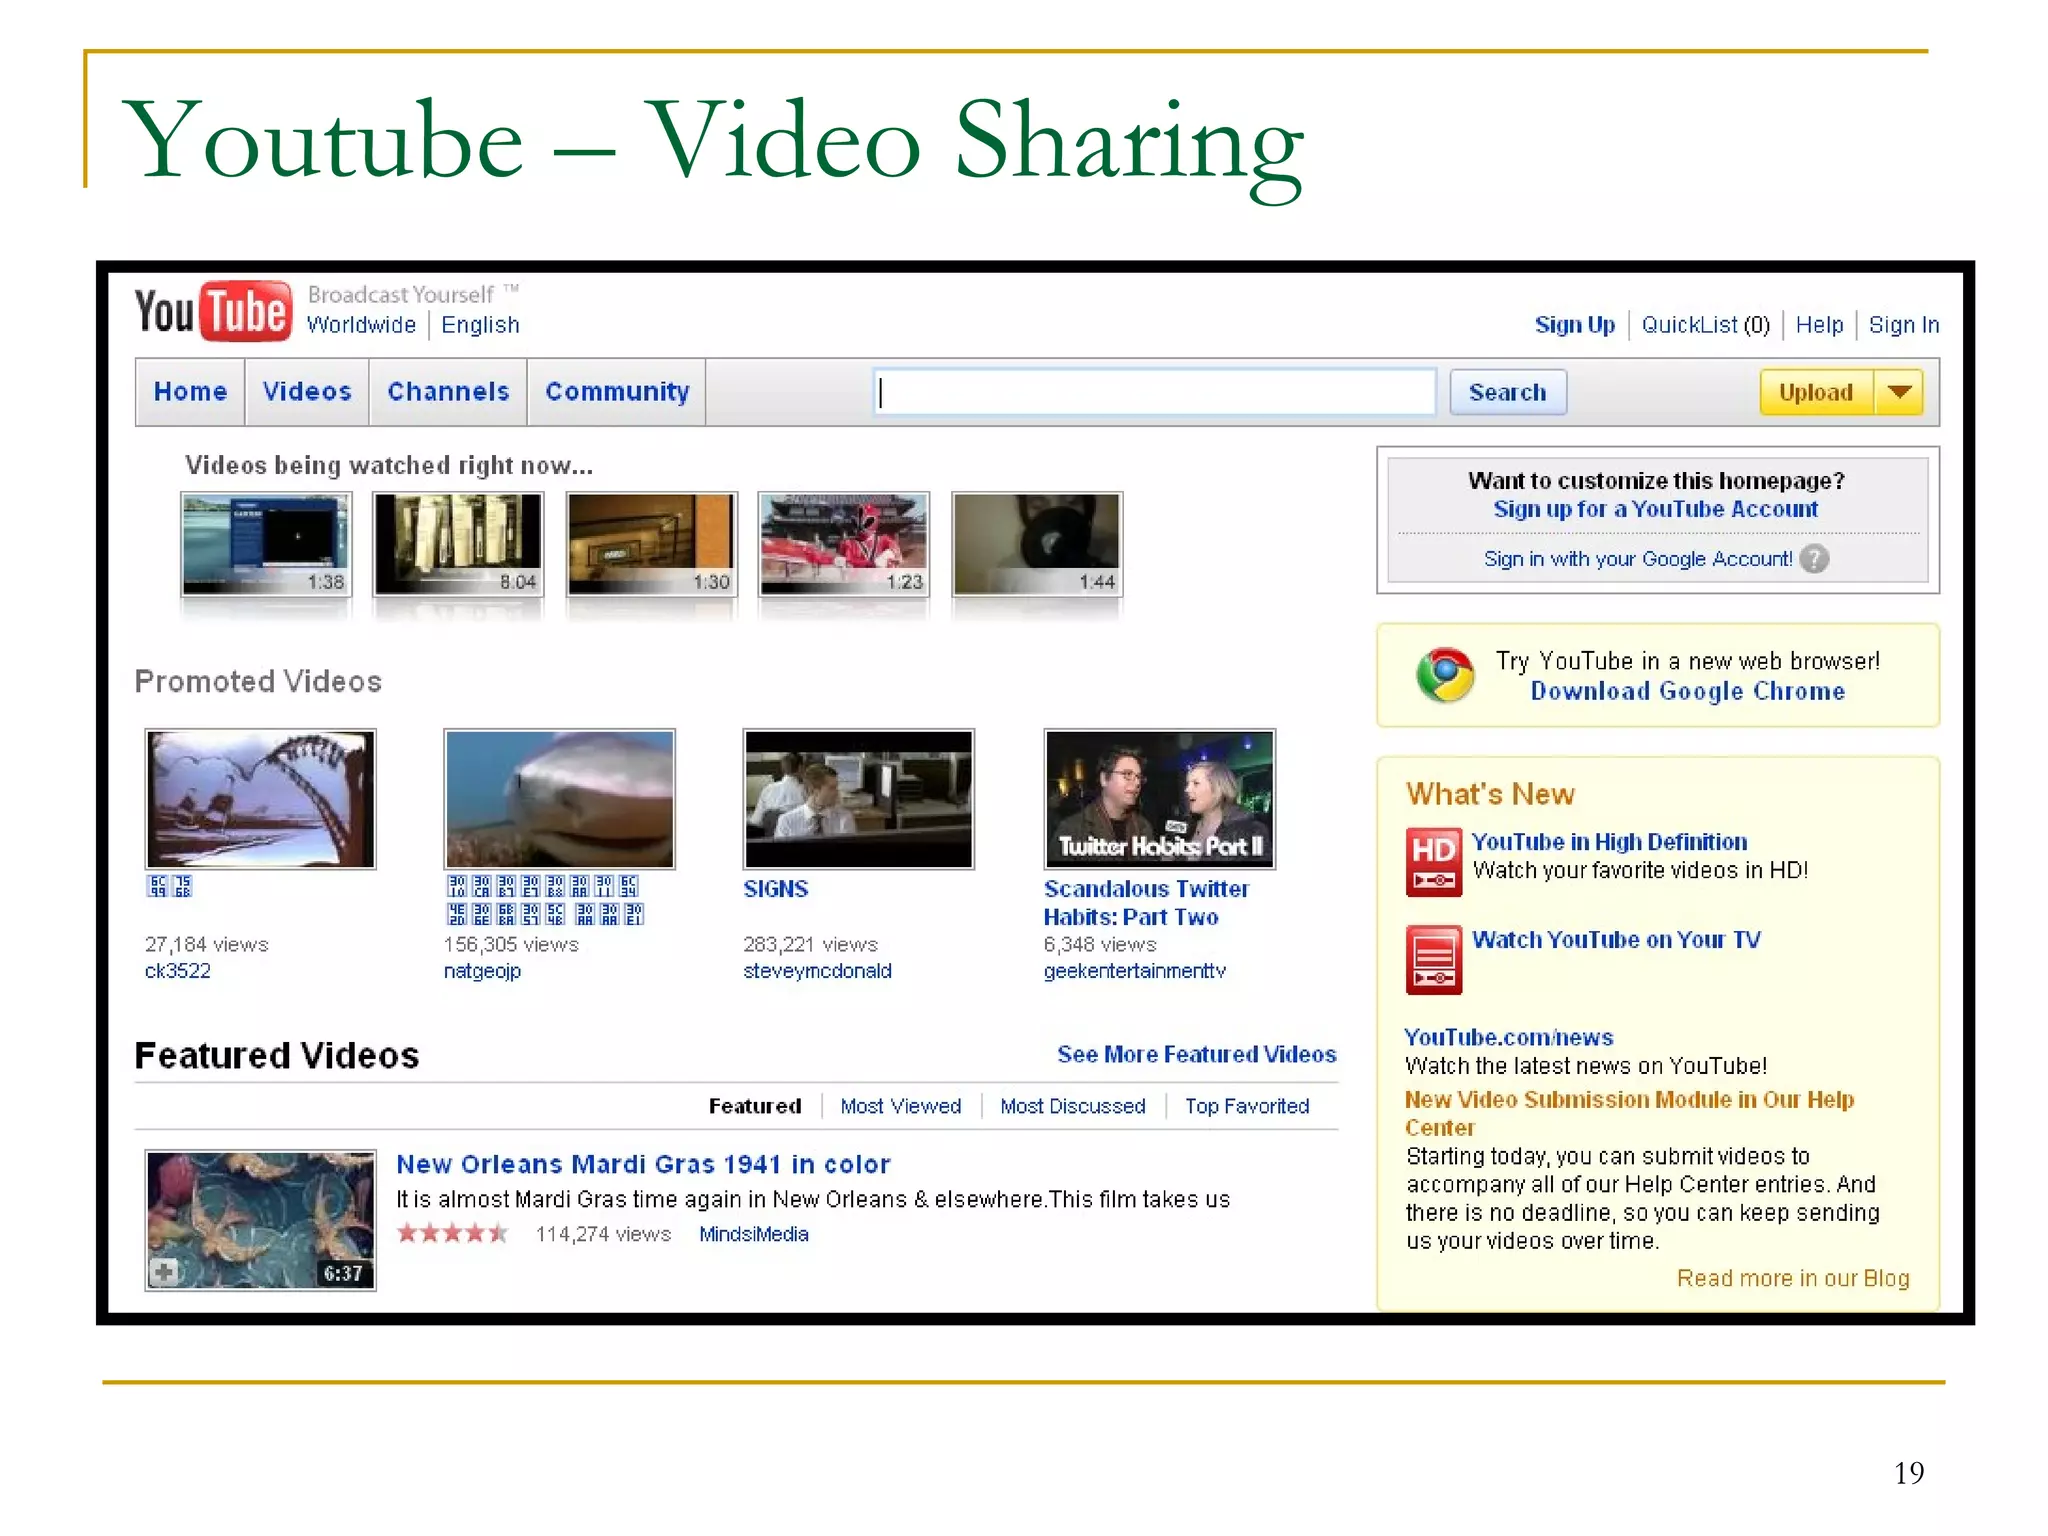Select the Most Discussed filter
This screenshot has width=2048, height=1536.
pos(1072,1106)
